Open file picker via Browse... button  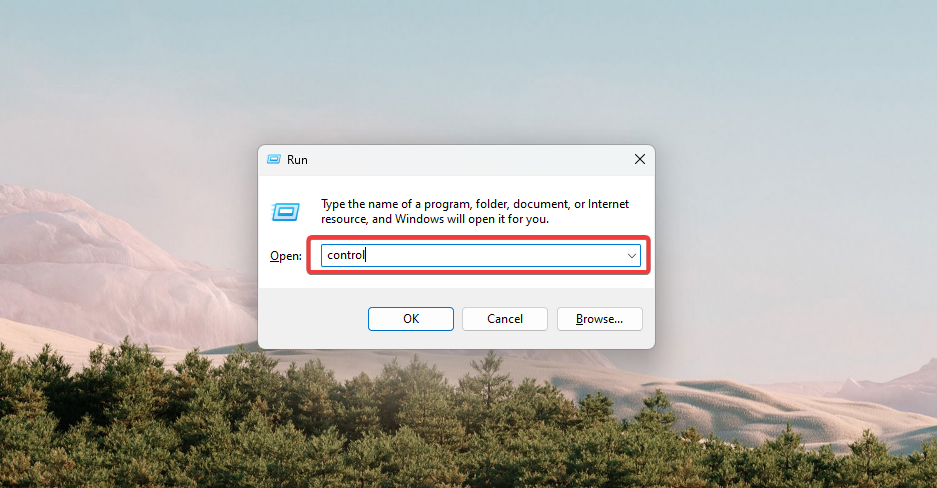(599, 319)
